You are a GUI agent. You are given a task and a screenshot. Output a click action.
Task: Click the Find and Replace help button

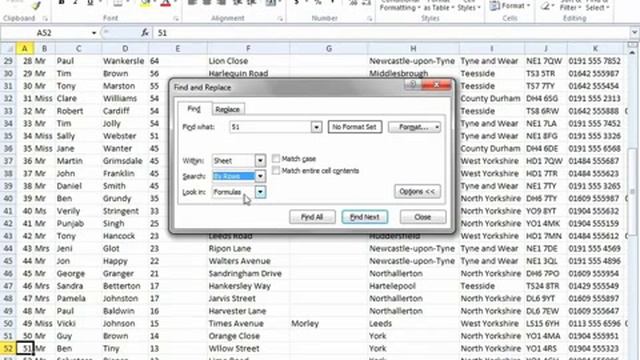click(413, 84)
